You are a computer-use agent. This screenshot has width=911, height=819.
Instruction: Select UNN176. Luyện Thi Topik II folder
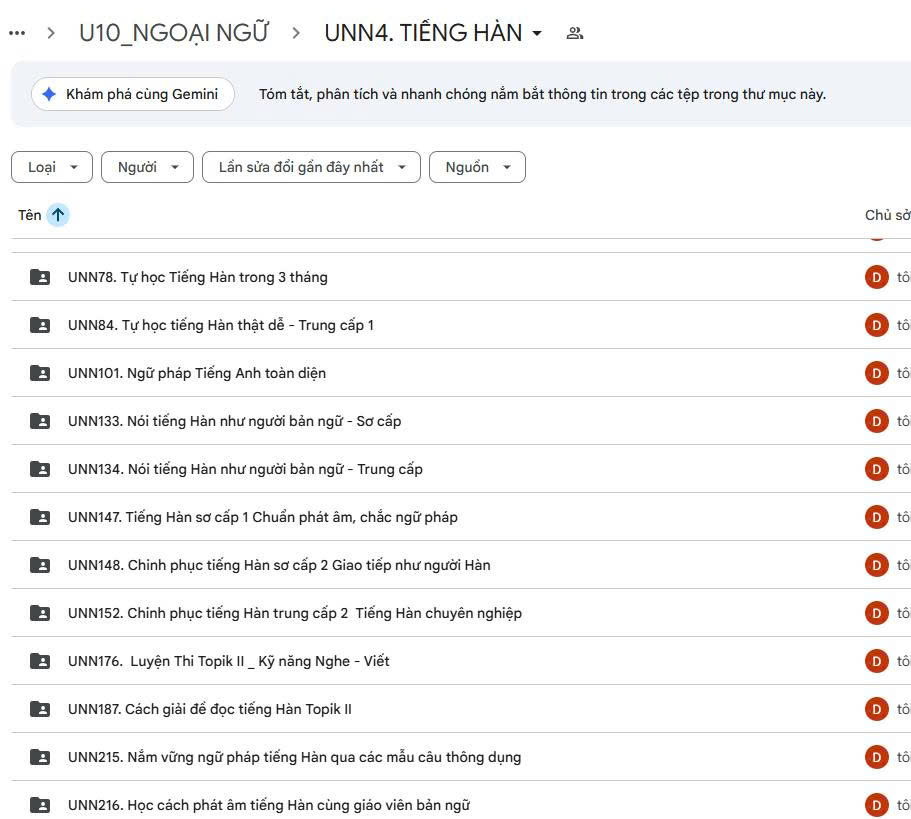pos(228,661)
